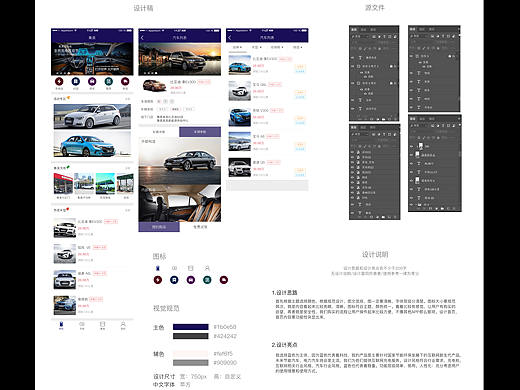This screenshot has width=520, height=390.
Task: Tap the purple round category icon on home screen
Action: click(92, 81)
